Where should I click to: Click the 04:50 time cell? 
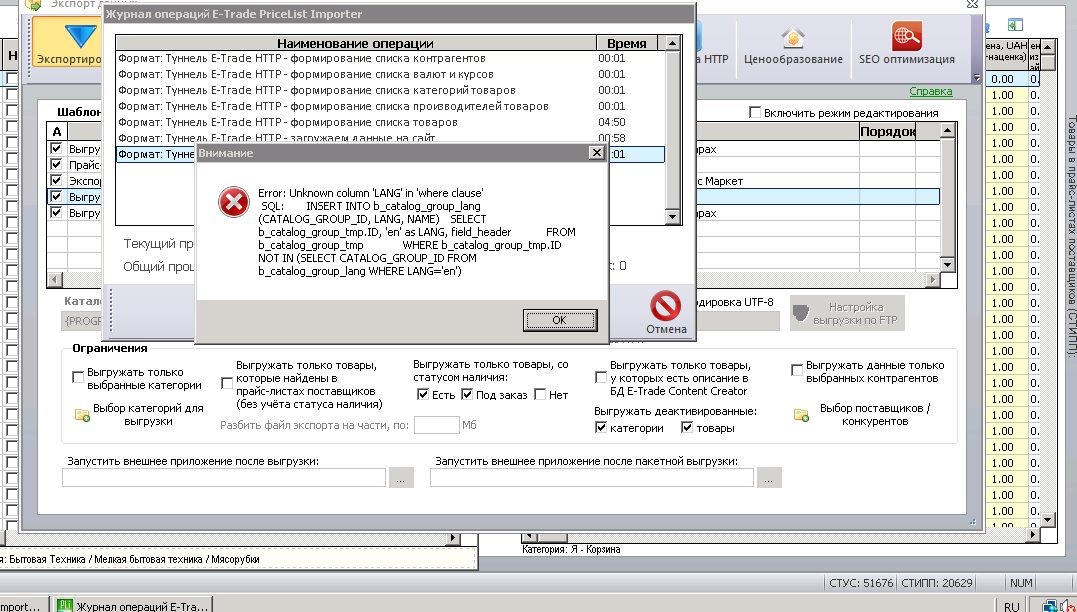(x=611, y=122)
